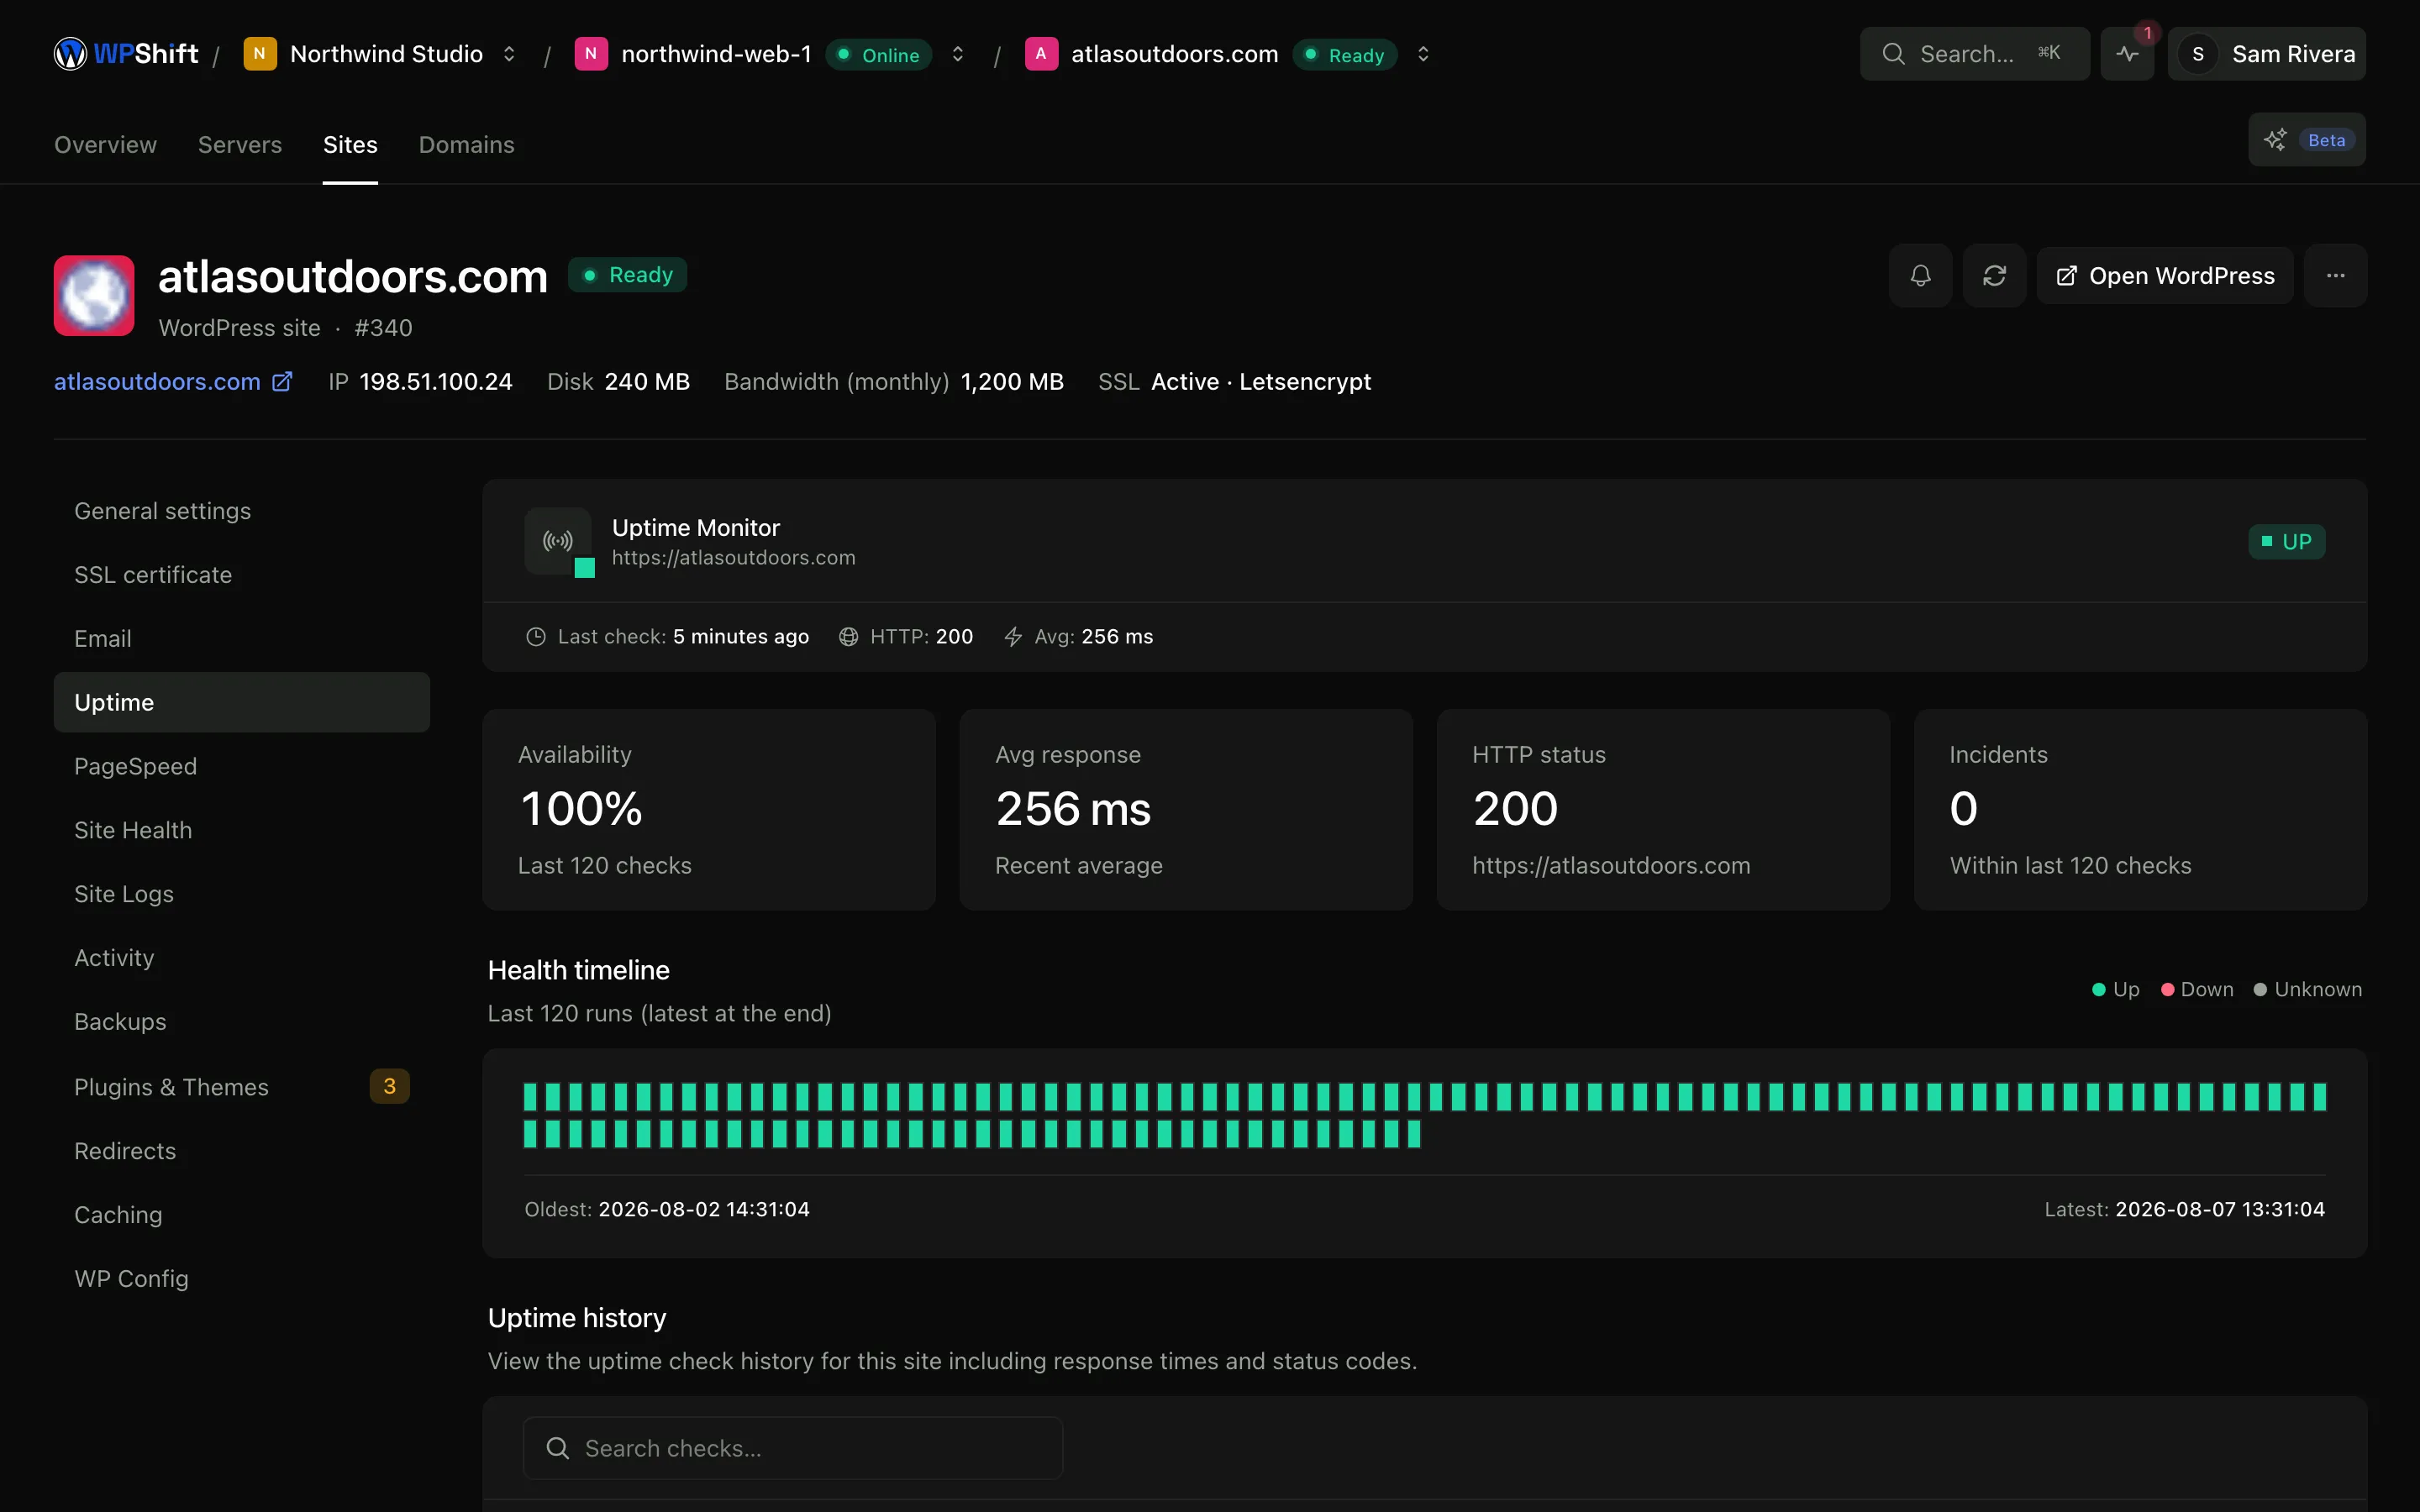Expand the atlasoutdoors.com site switcher chevron
This screenshot has width=2420, height=1512.
pyautogui.click(x=1423, y=54)
